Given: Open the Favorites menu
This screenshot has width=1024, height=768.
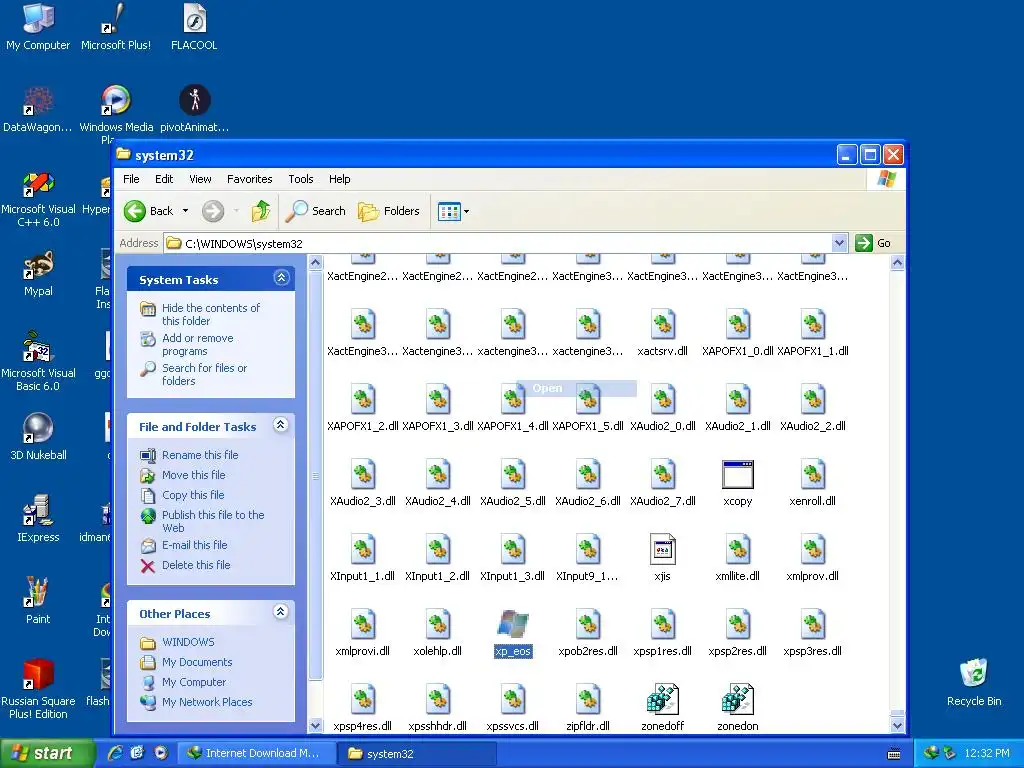Looking at the screenshot, I should [249, 179].
